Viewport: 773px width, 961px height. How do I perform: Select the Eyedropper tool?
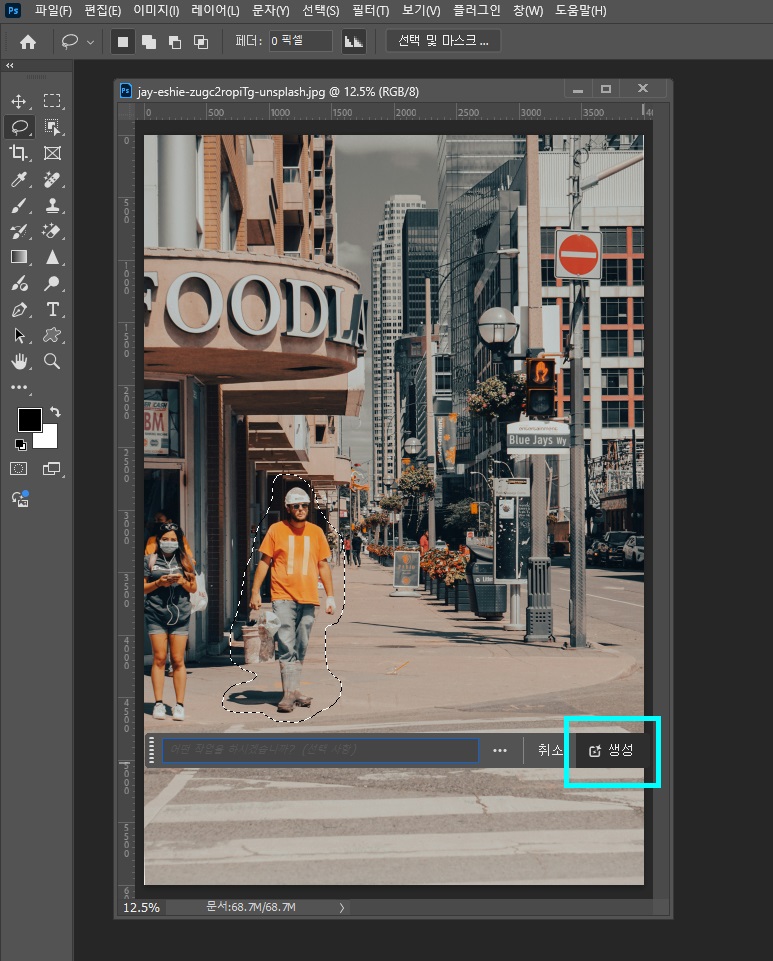tap(19, 179)
